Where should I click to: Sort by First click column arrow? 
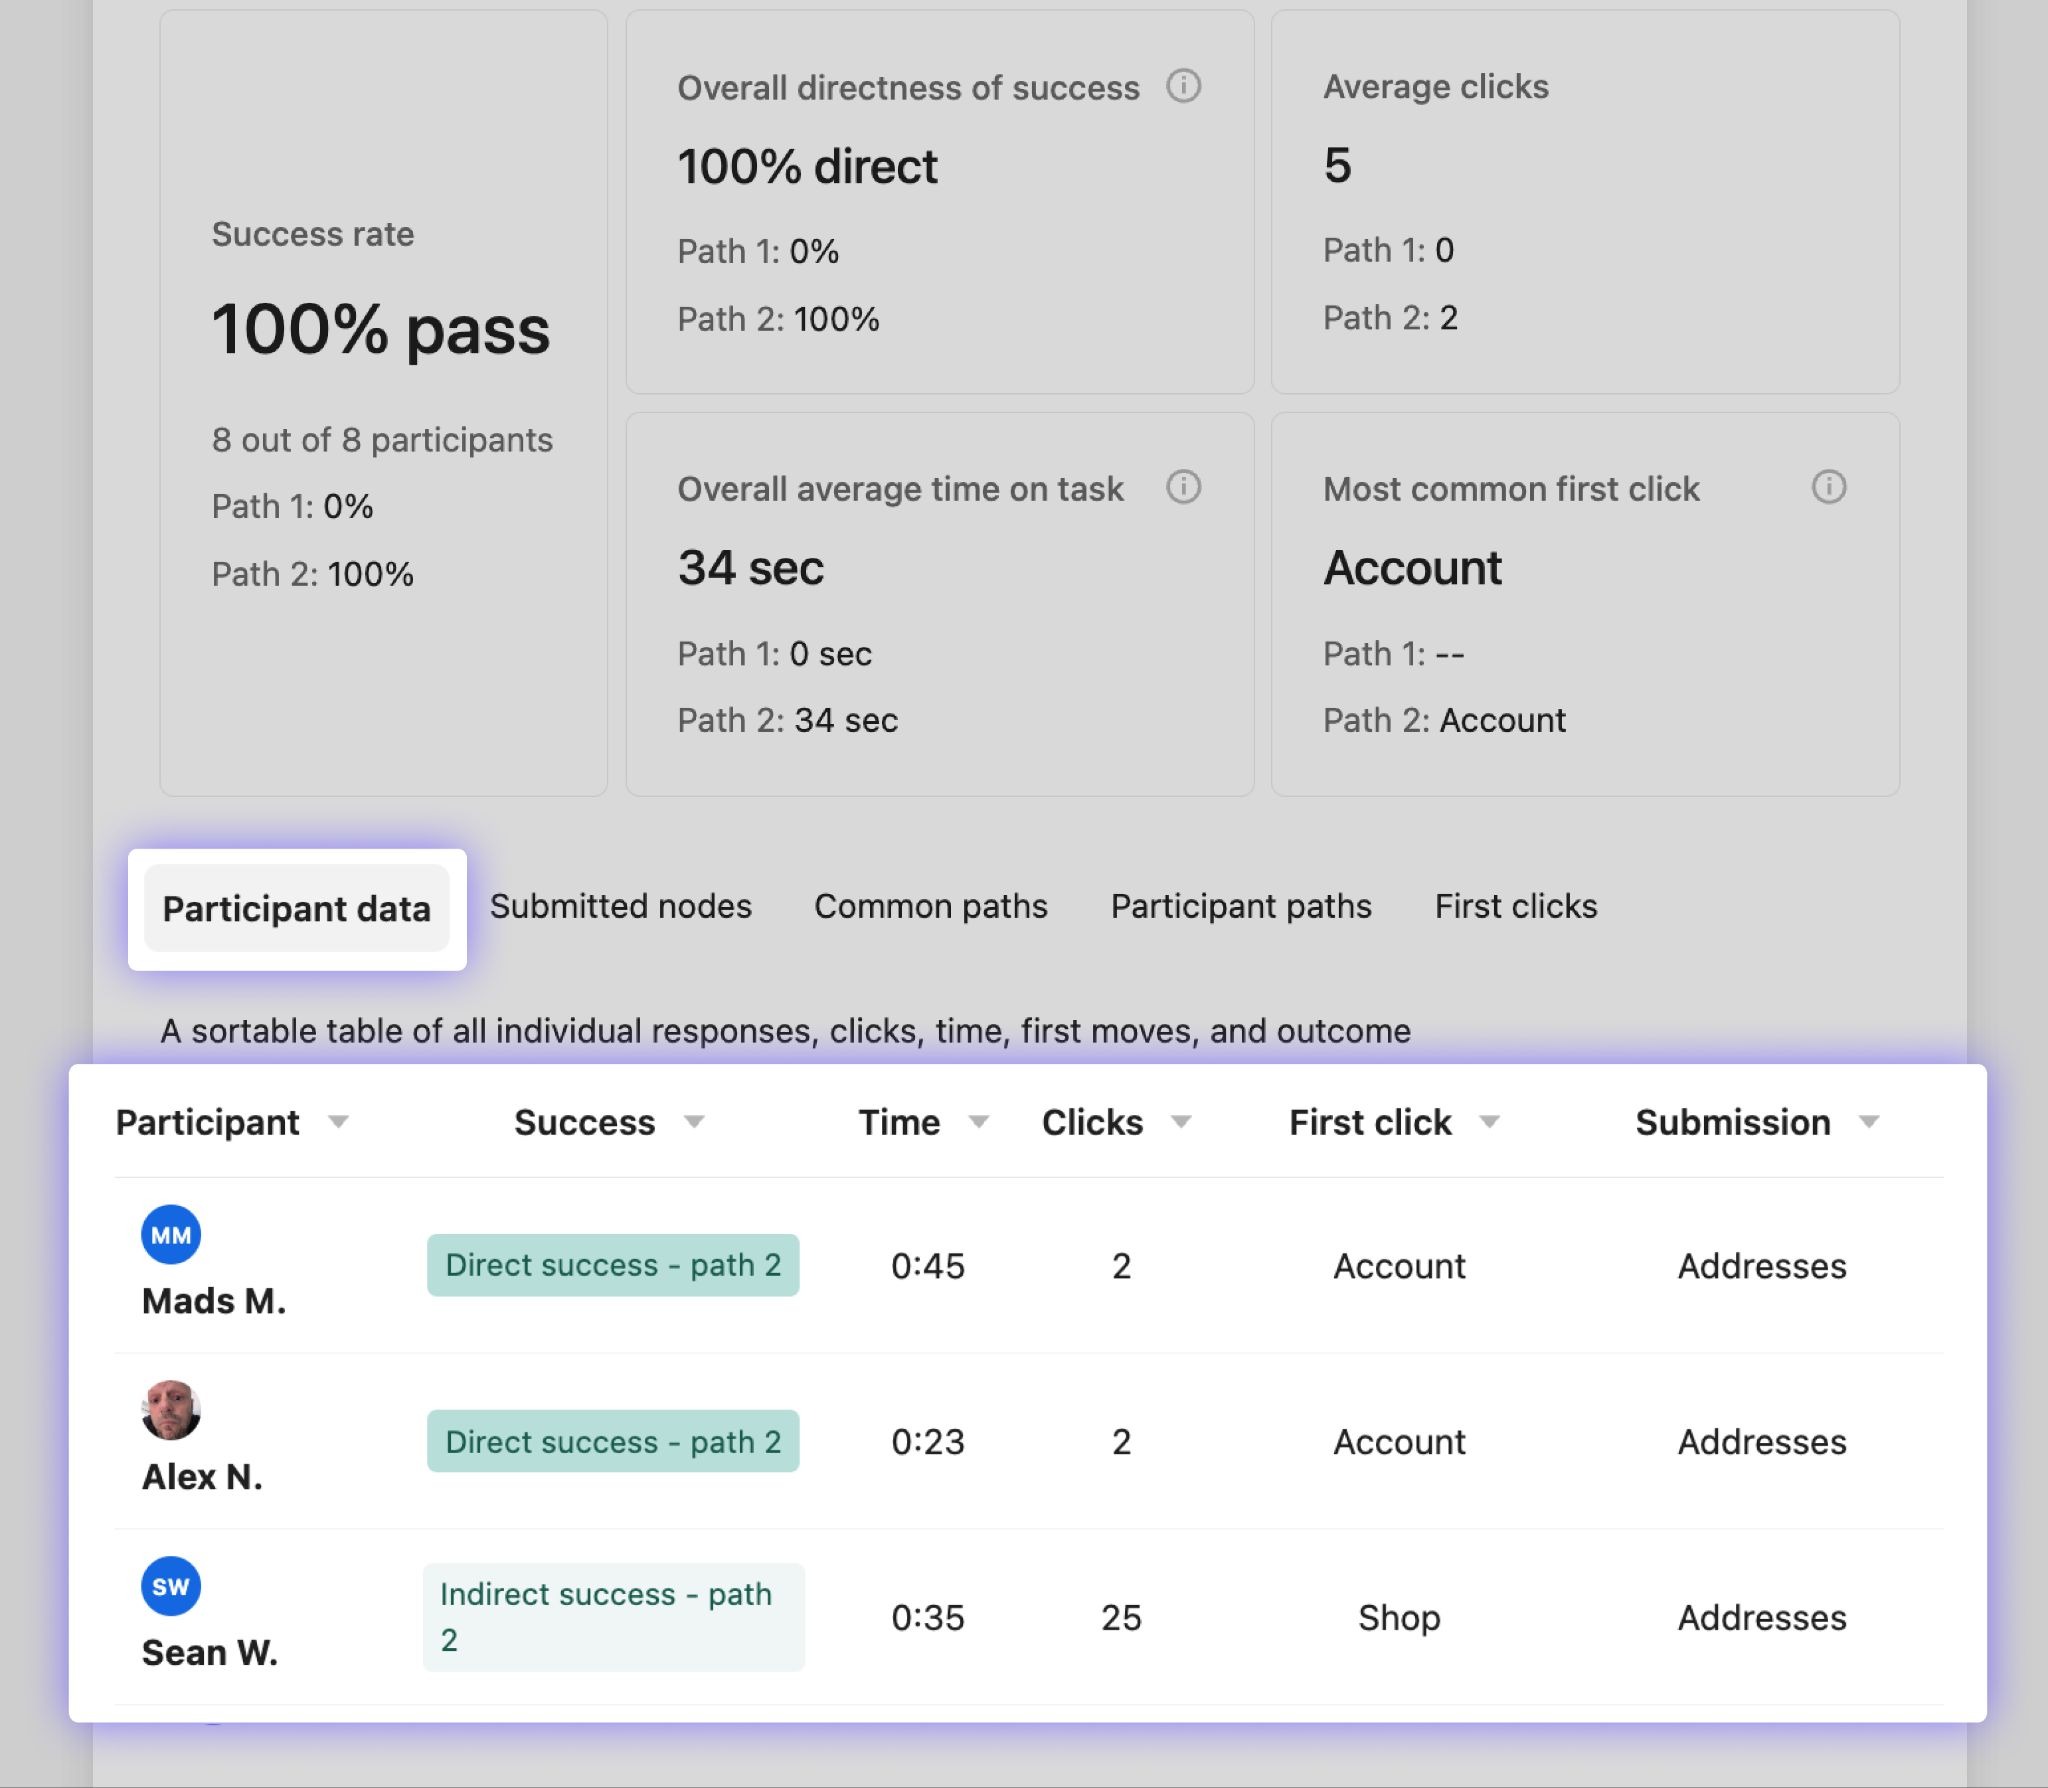pos(1489,1122)
